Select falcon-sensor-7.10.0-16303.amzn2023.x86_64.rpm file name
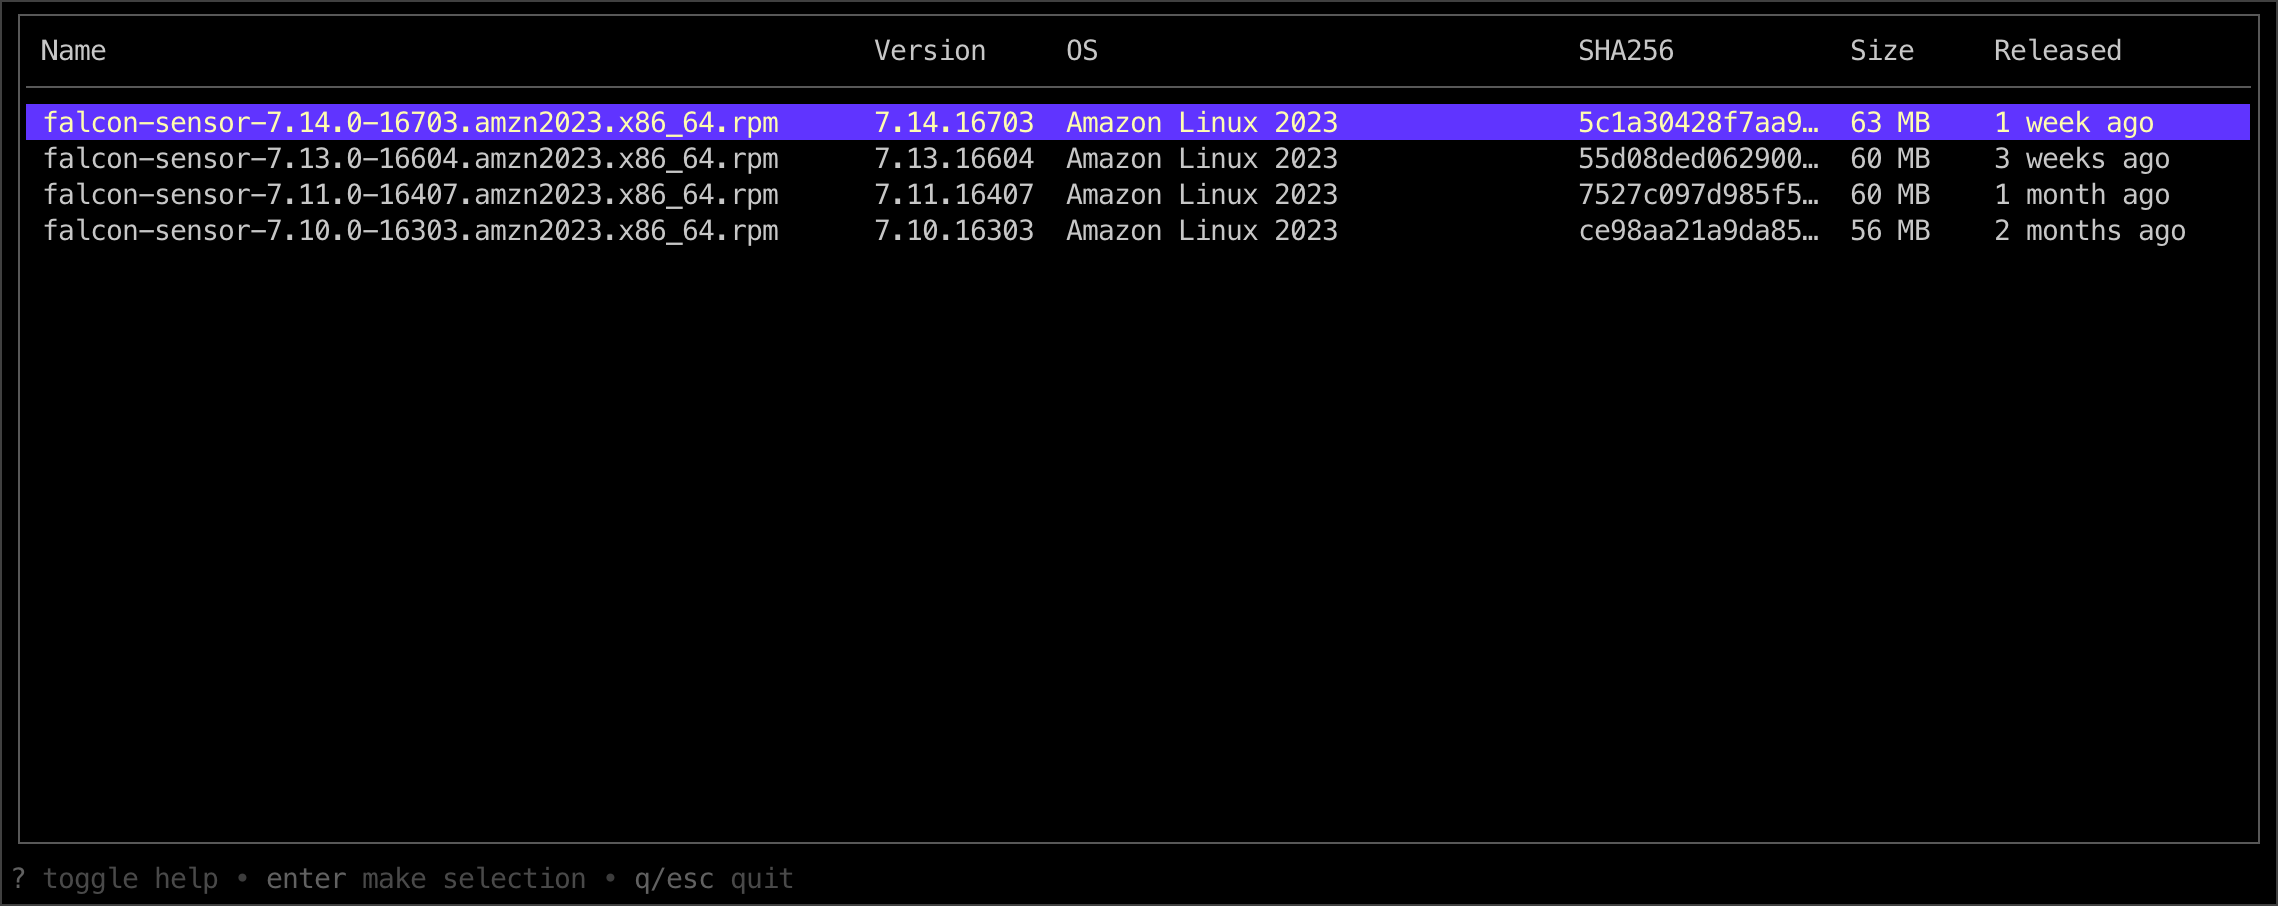This screenshot has width=2278, height=906. tap(411, 231)
